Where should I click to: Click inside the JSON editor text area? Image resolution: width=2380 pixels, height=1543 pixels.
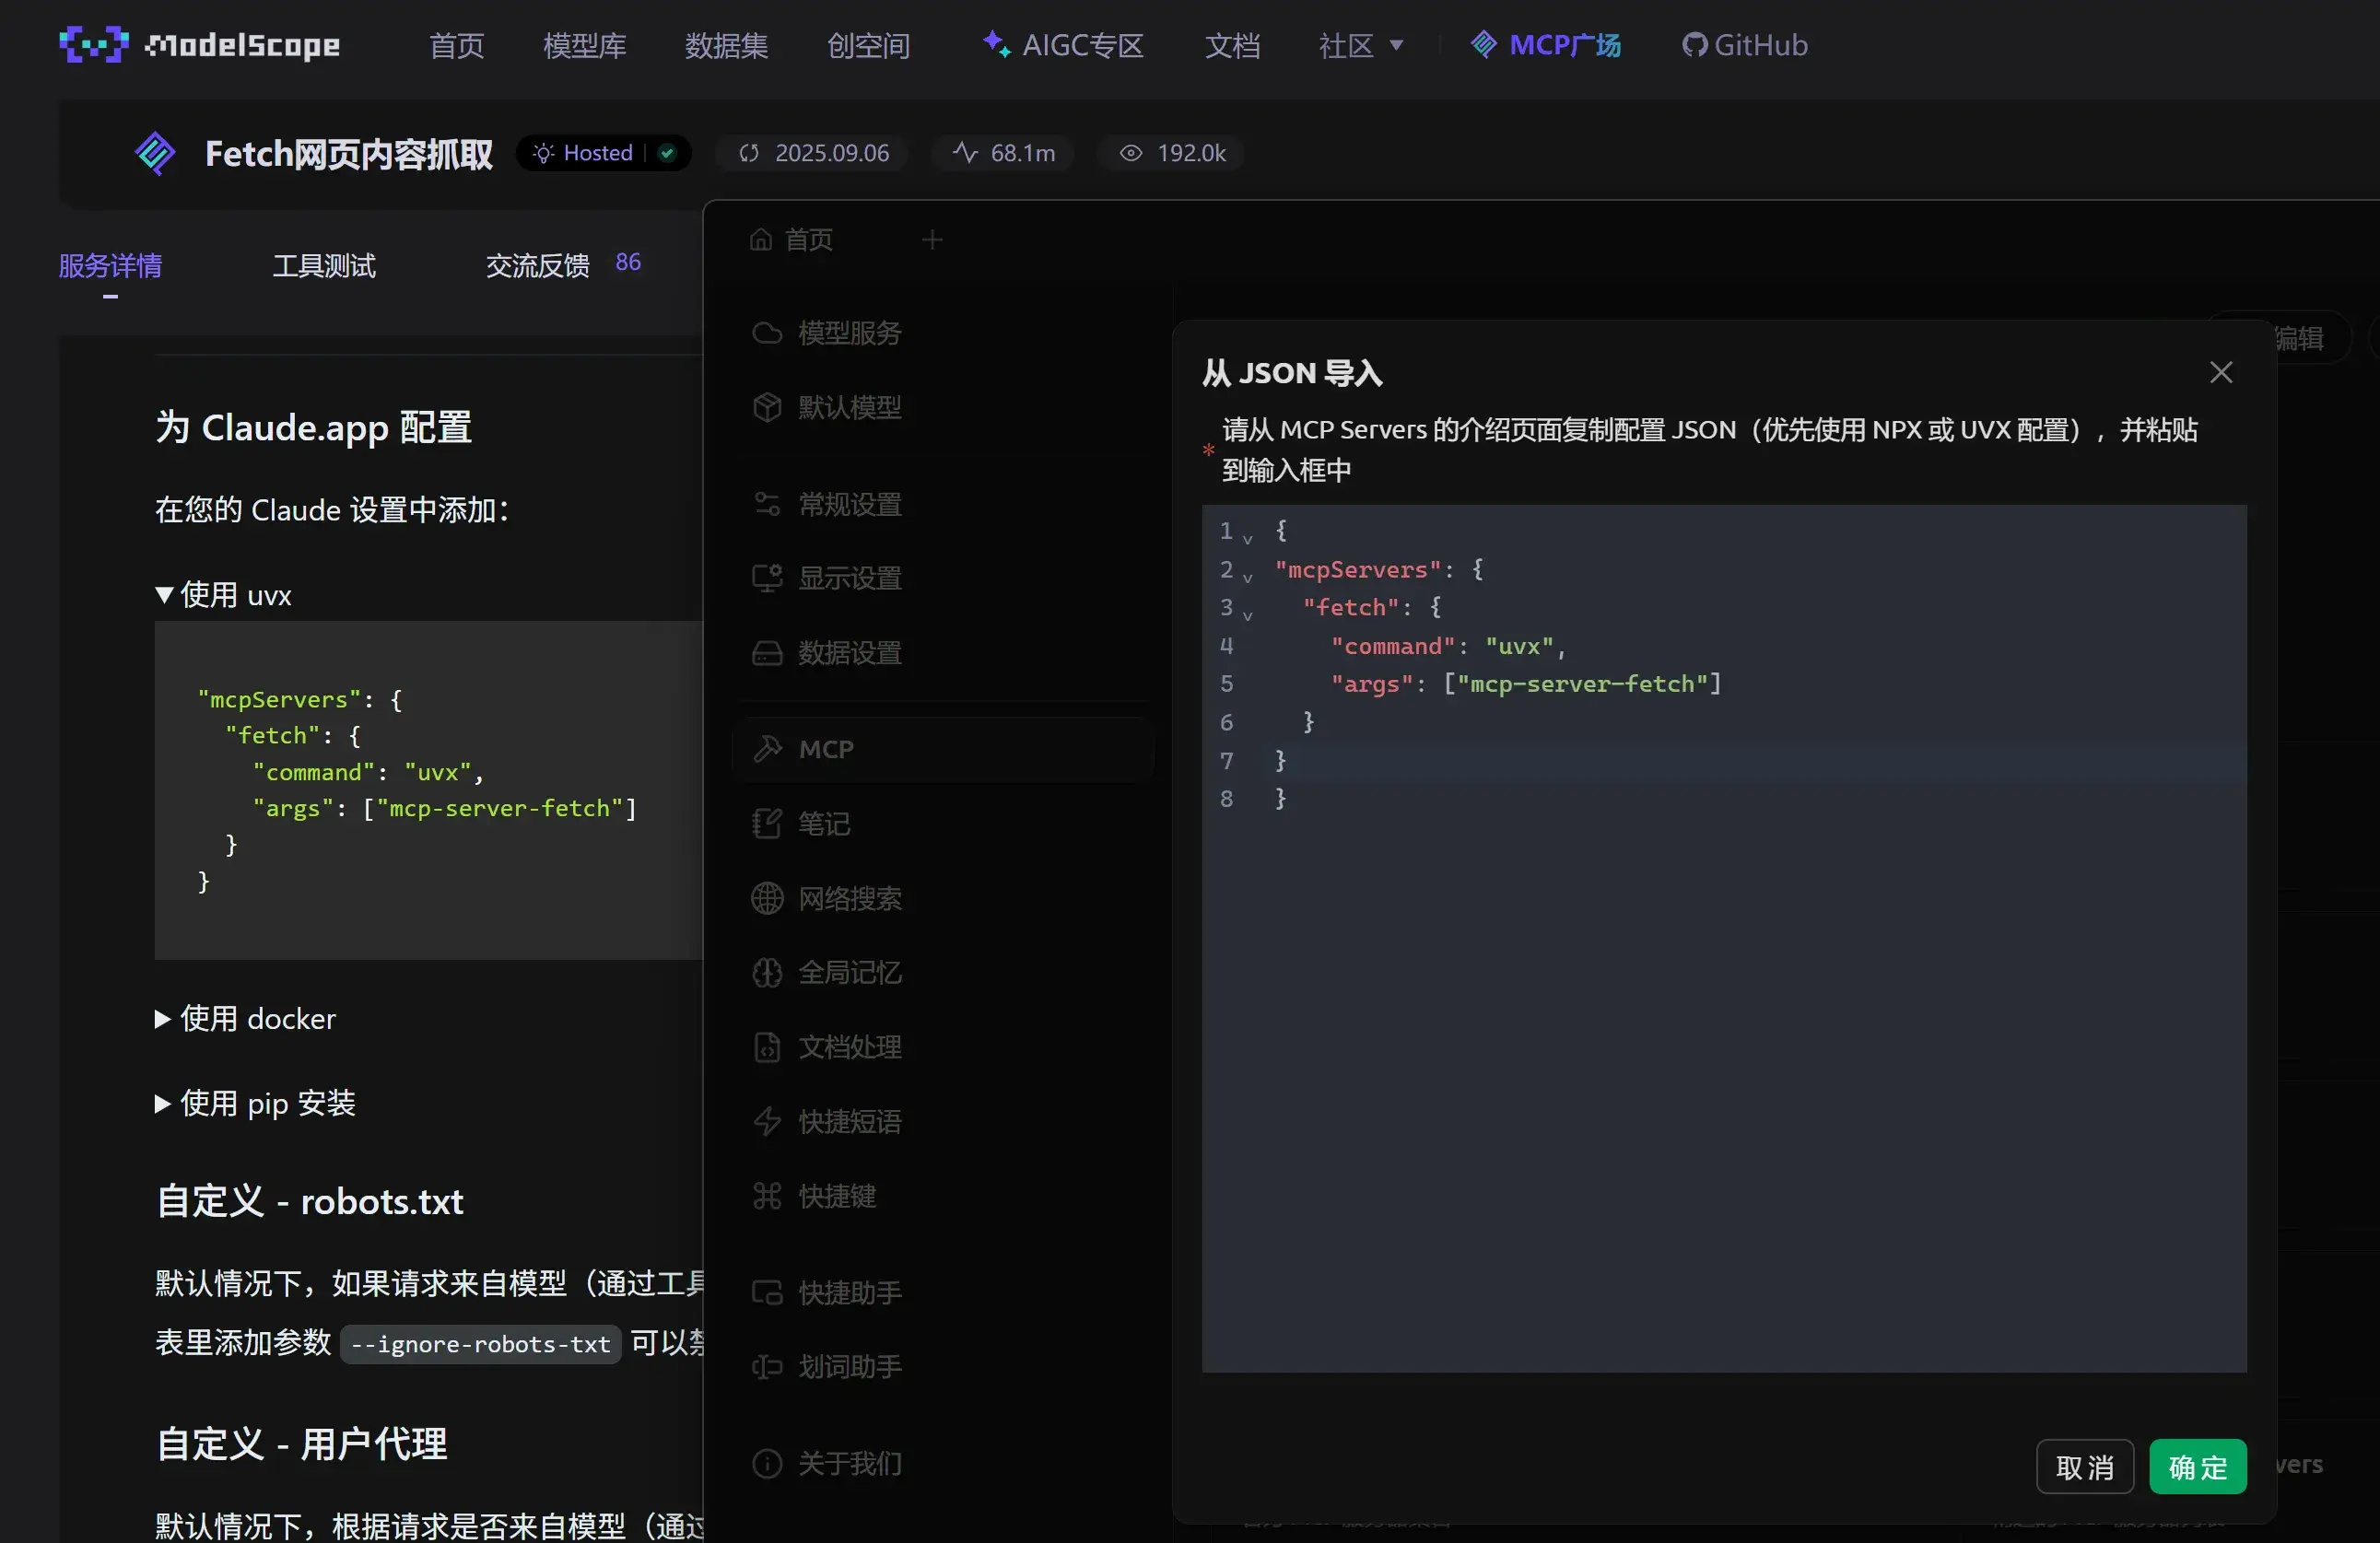click(1724, 938)
